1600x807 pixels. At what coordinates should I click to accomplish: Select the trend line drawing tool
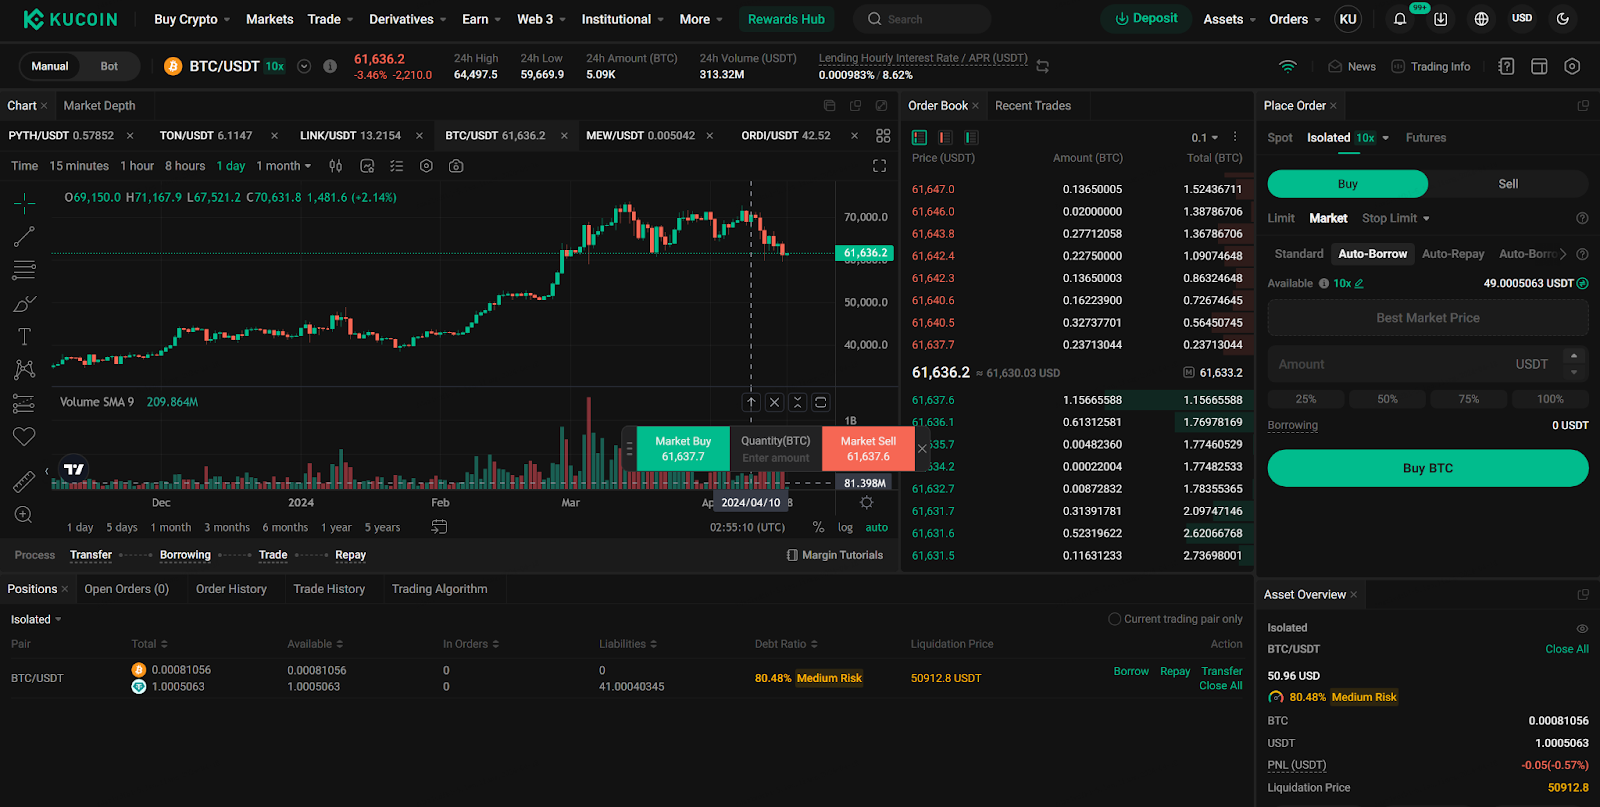tap(24, 237)
